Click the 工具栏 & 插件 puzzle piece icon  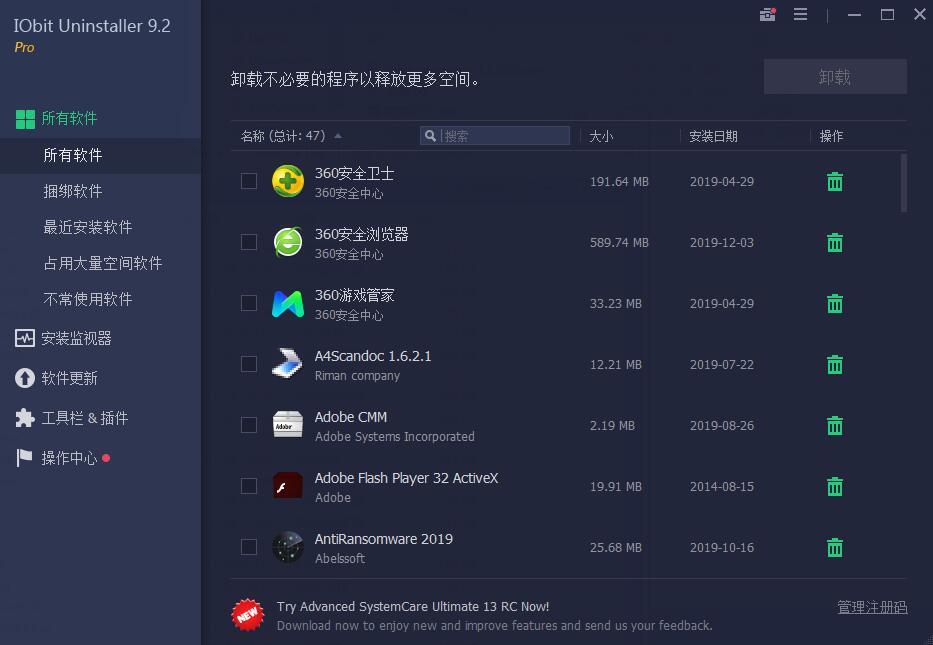point(25,418)
